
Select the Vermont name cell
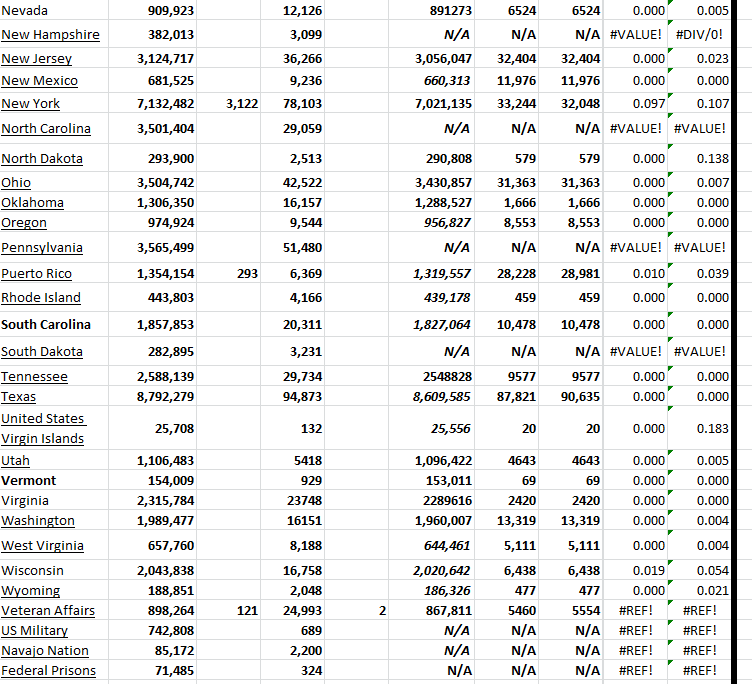(x=29, y=481)
